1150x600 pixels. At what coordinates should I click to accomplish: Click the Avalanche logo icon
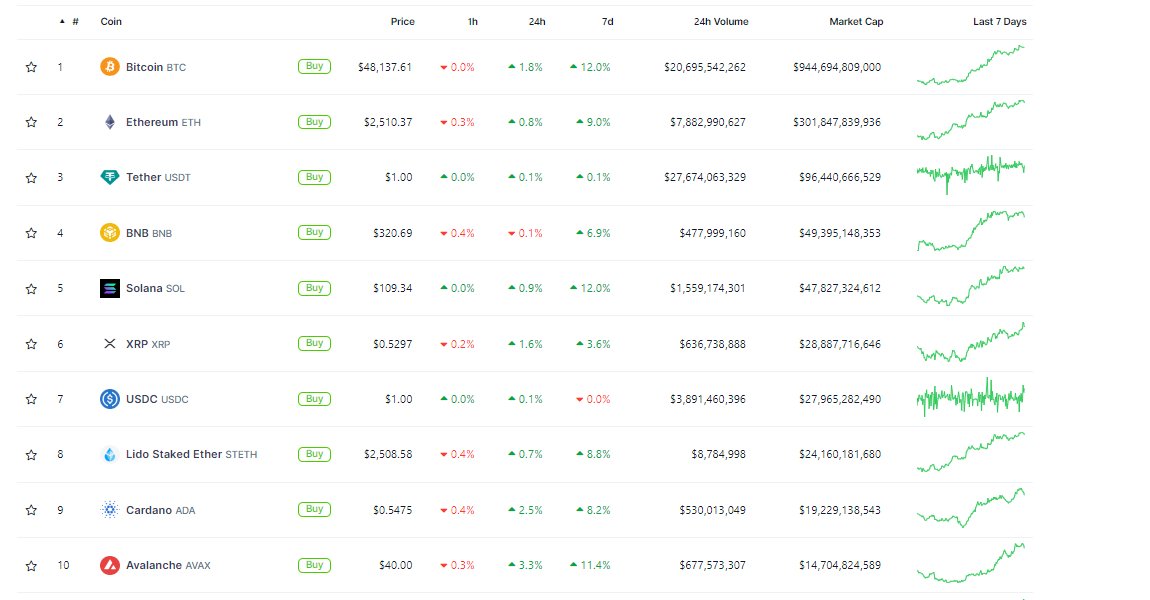[109, 565]
